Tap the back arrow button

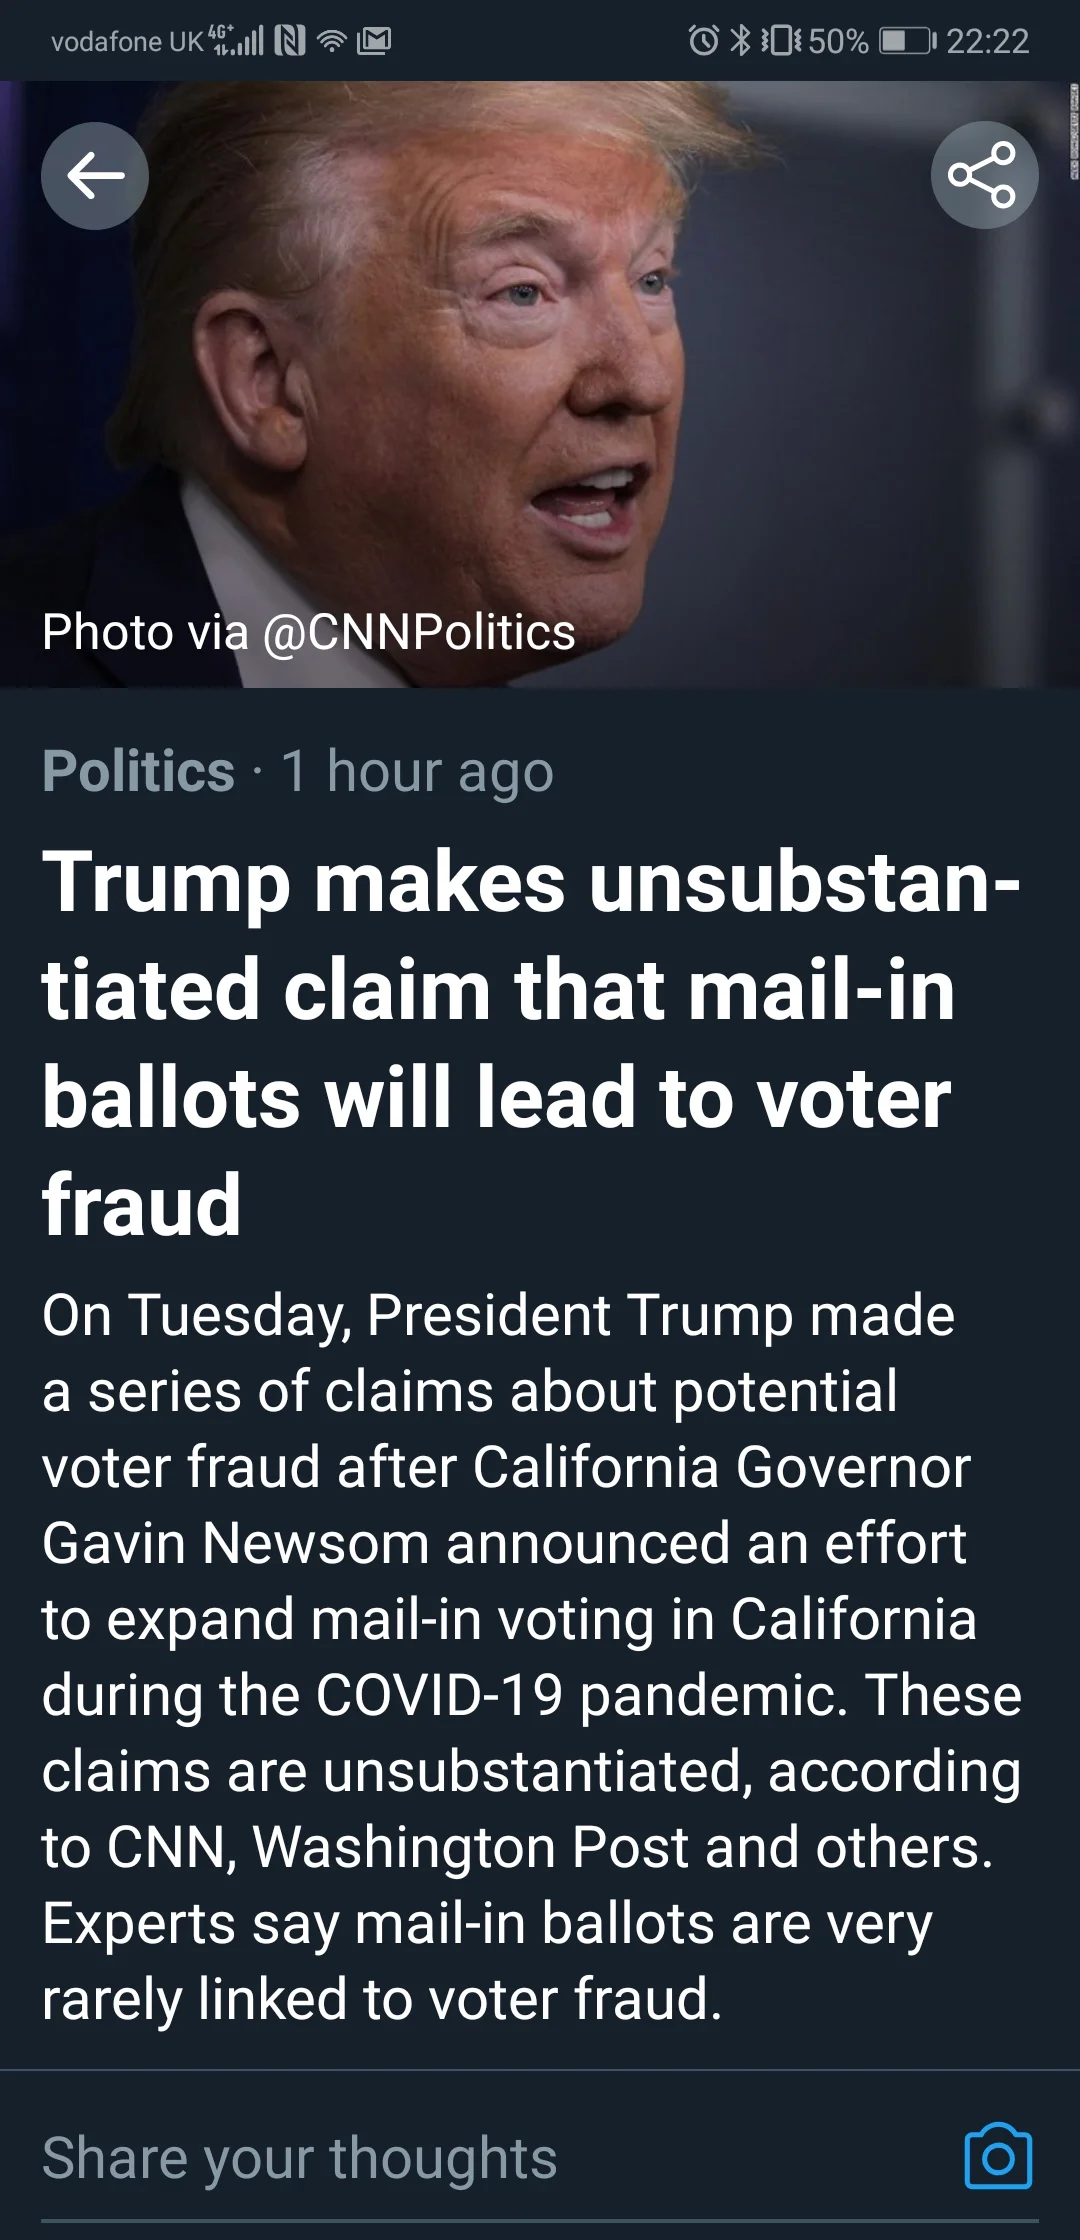95,176
